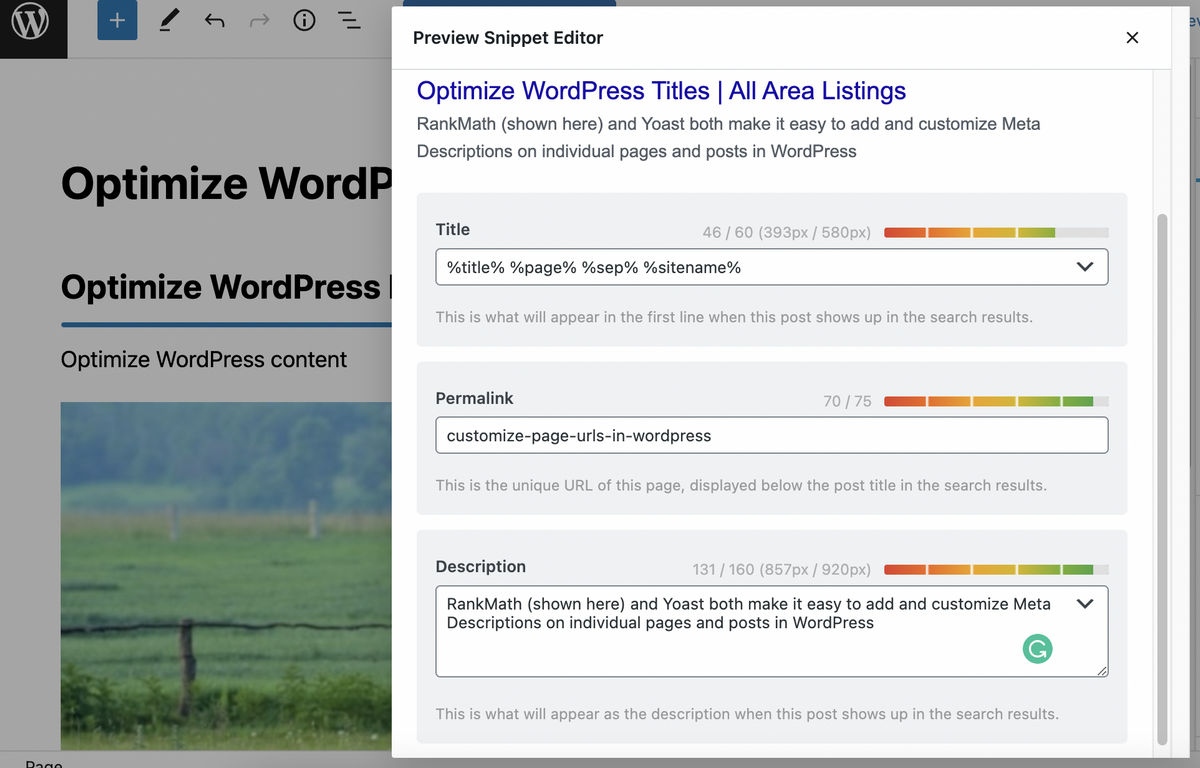Expand the Title variables dropdown chevron
This screenshot has height=768, width=1200.
pos(1085,267)
